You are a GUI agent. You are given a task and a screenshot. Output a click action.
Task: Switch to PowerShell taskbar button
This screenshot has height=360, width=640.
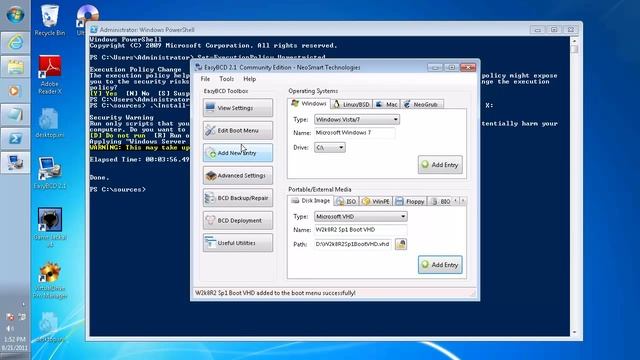[x=15, y=139]
